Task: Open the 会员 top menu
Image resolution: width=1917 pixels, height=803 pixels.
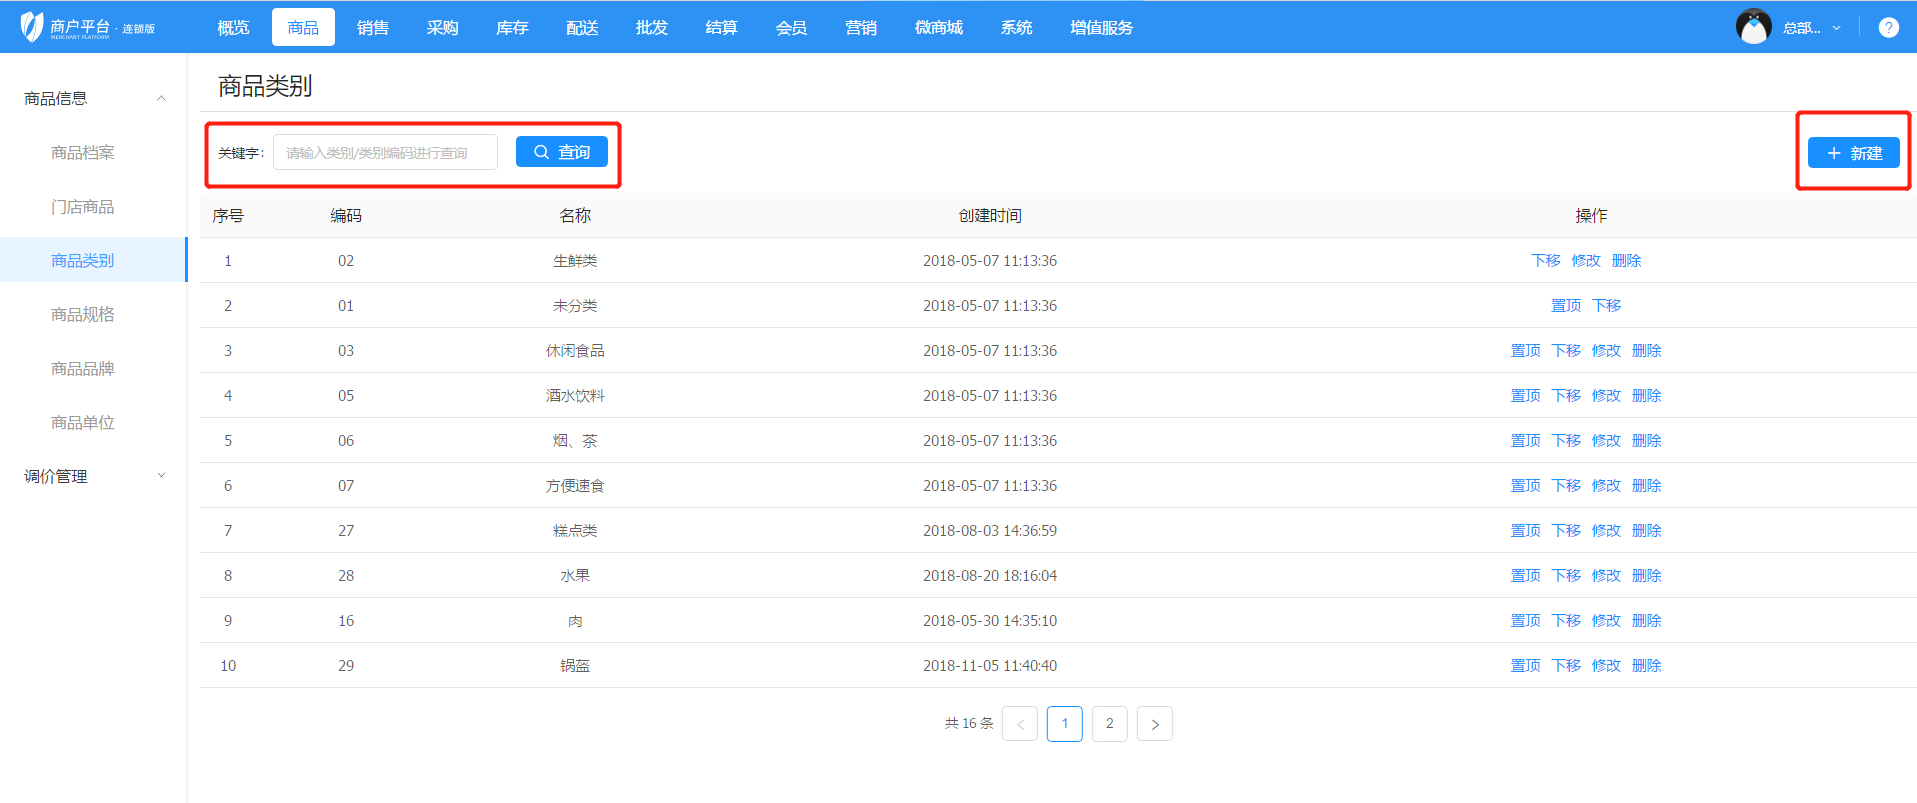Action: tap(791, 28)
